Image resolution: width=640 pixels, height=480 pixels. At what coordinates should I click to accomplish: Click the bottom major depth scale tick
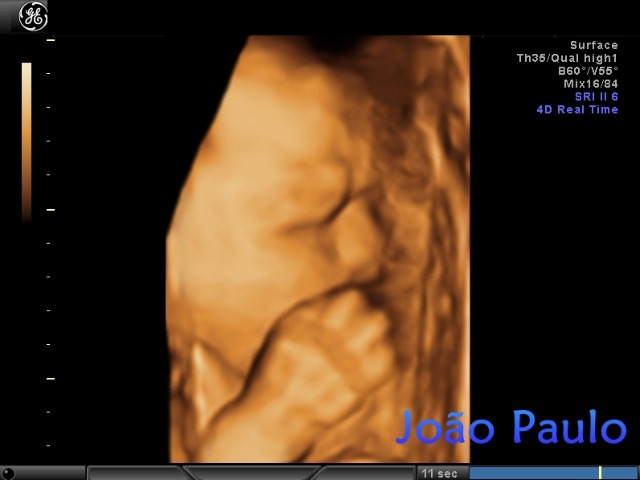[51, 378]
